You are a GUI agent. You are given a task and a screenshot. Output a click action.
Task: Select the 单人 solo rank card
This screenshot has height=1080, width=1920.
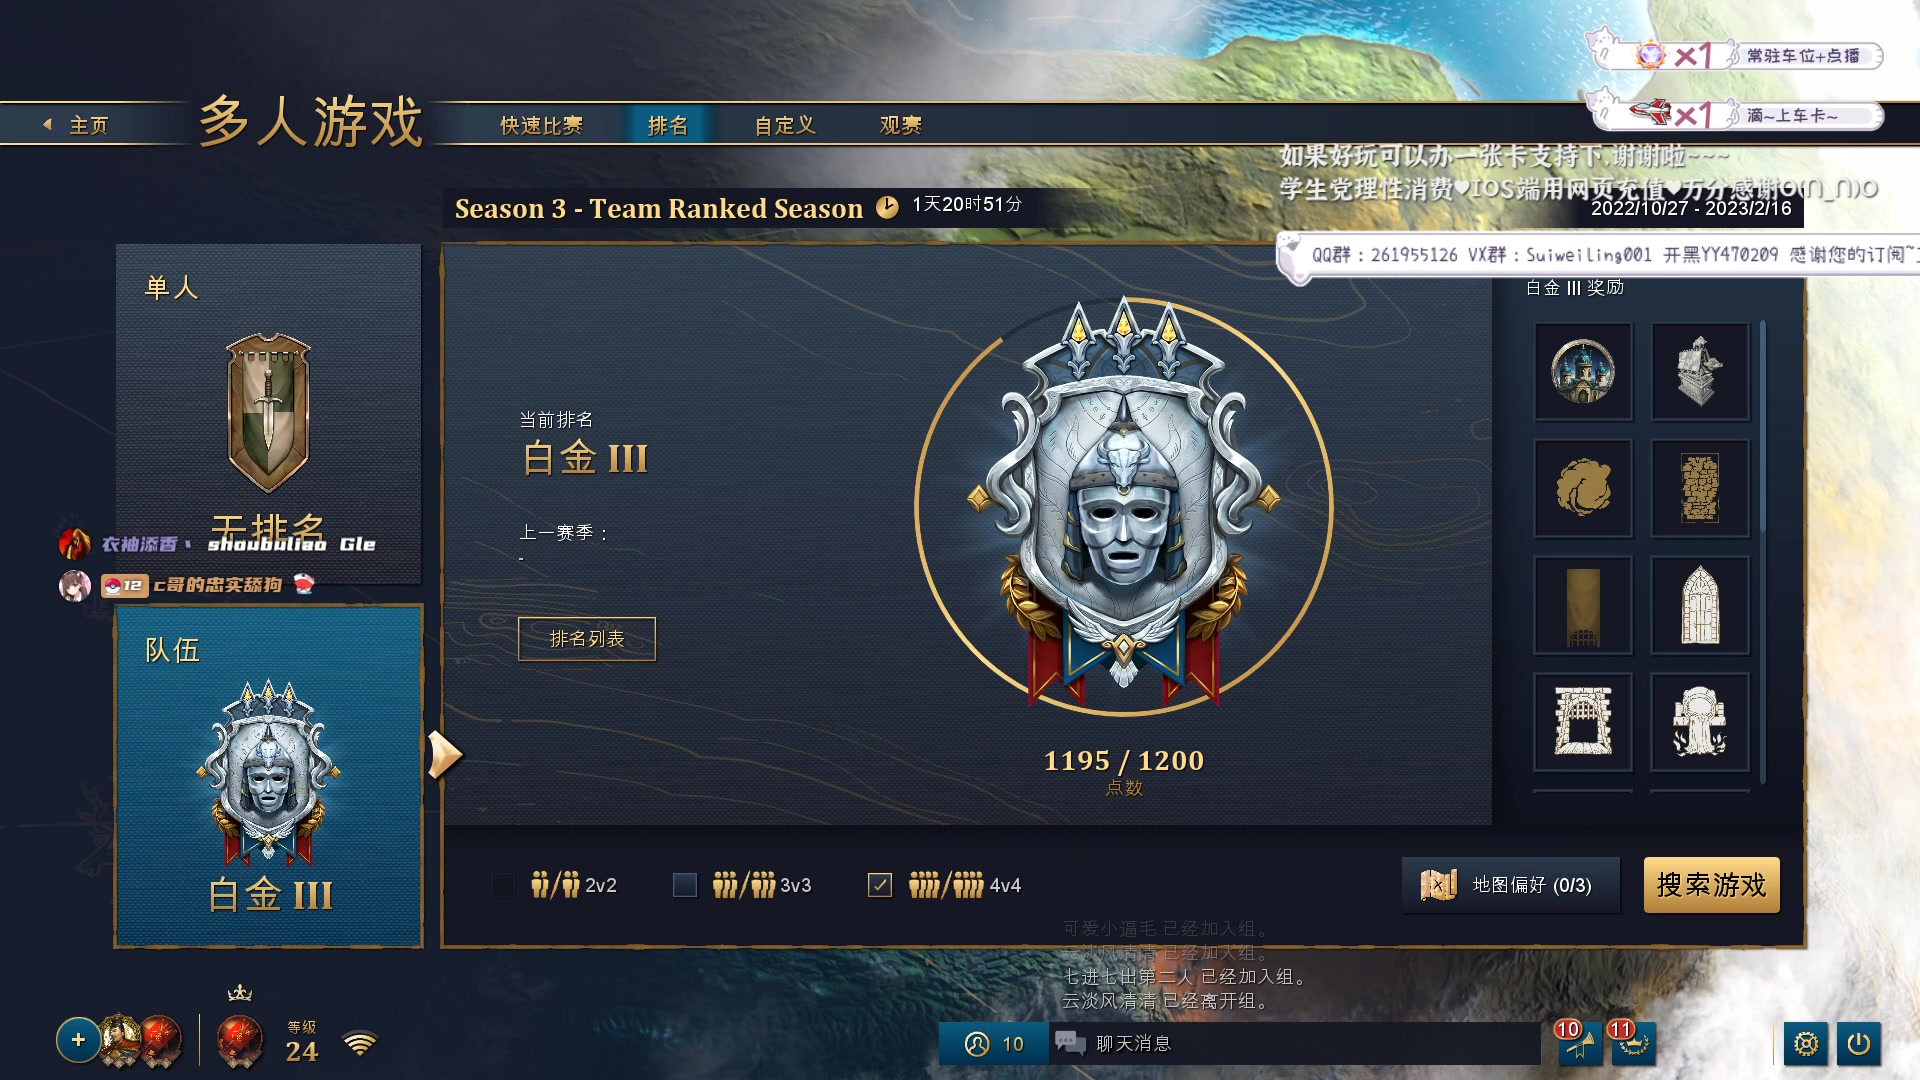(268, 414)
